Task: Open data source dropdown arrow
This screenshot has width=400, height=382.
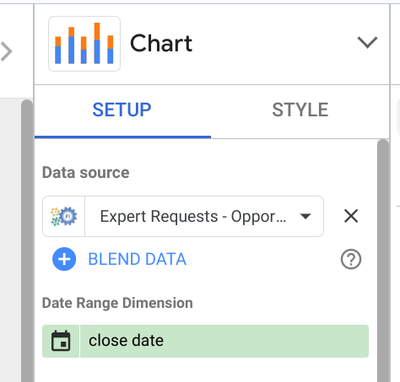Action: tap(305, 216)
